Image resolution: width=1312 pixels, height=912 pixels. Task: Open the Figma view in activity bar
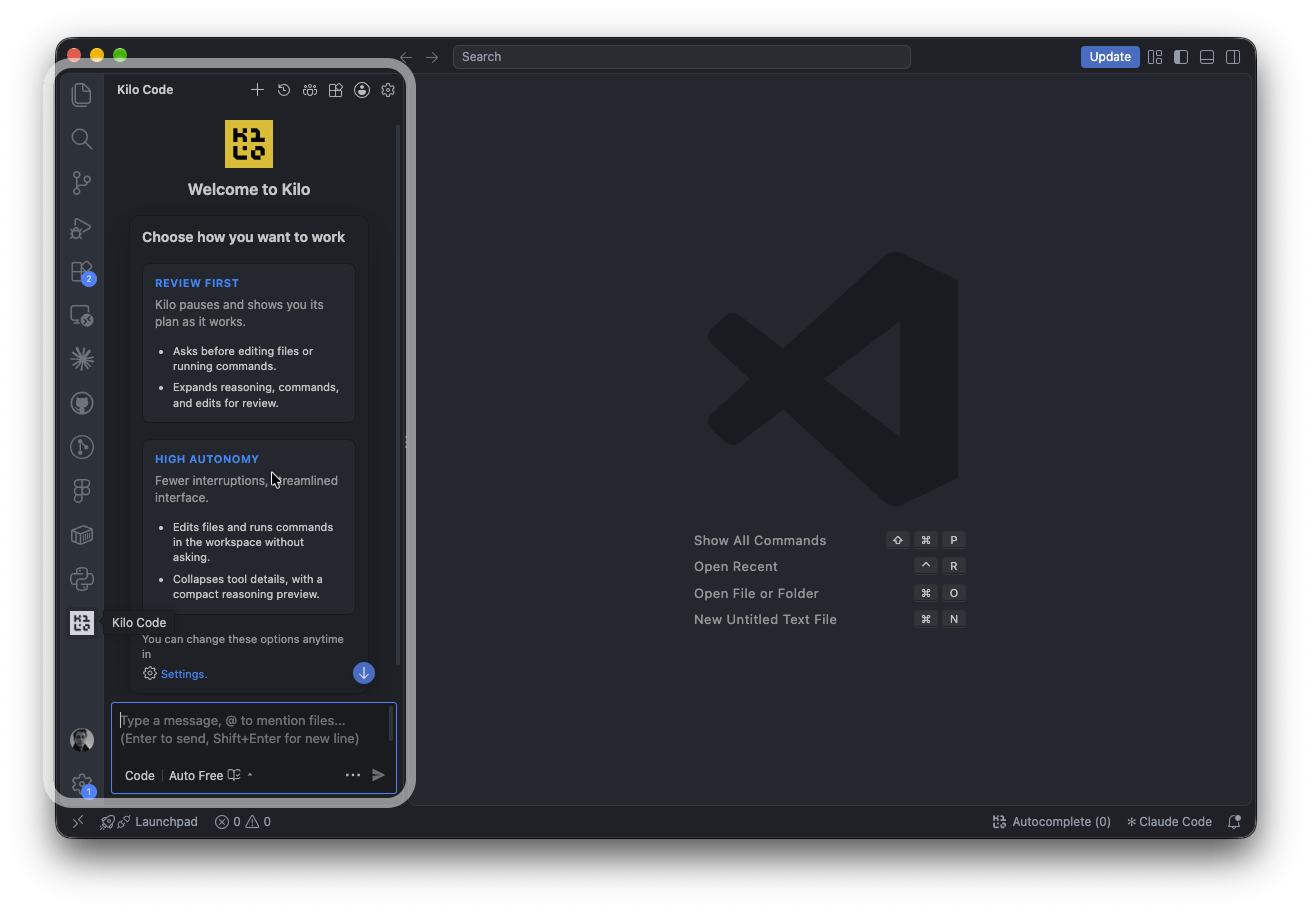pos(82,490)
